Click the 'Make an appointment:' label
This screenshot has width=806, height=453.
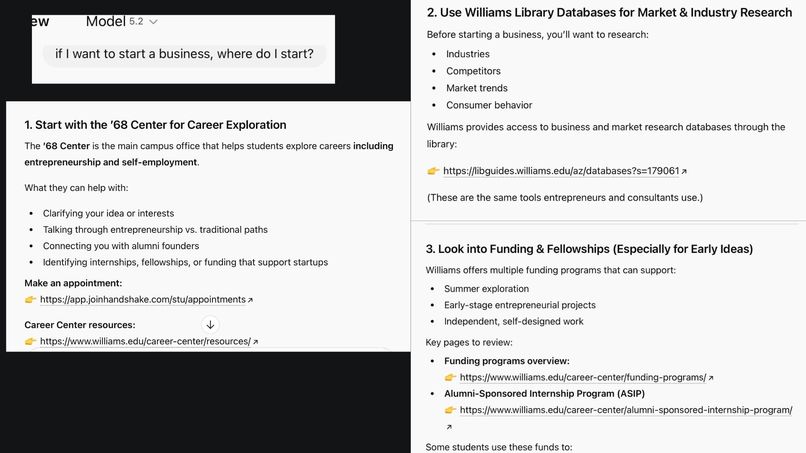pos(73,283)
